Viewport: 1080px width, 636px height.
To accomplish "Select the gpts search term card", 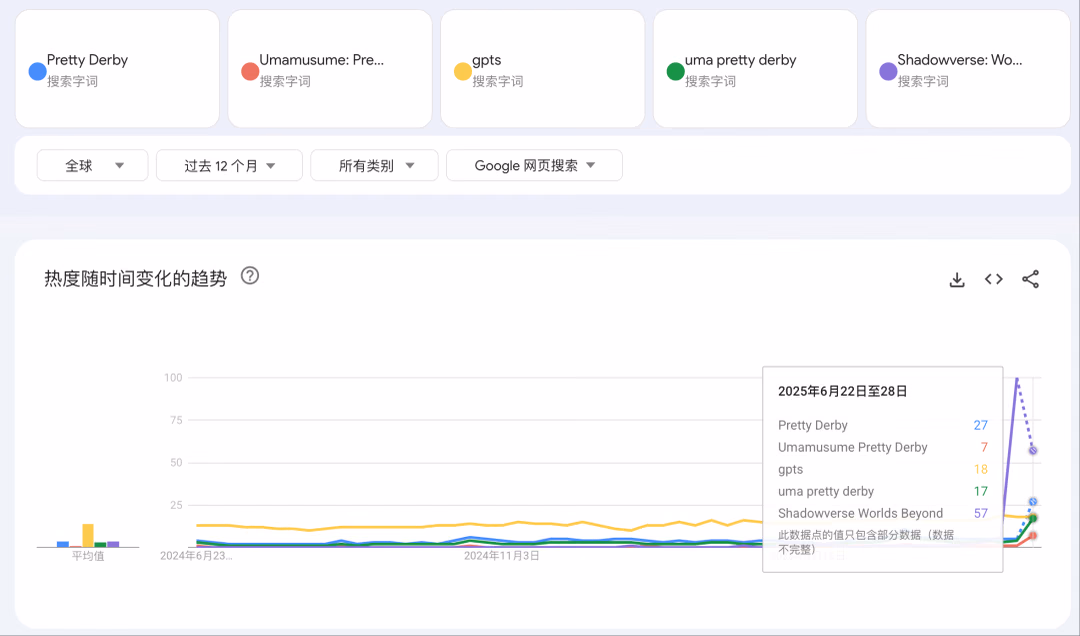I will click(x=543, y=69).
